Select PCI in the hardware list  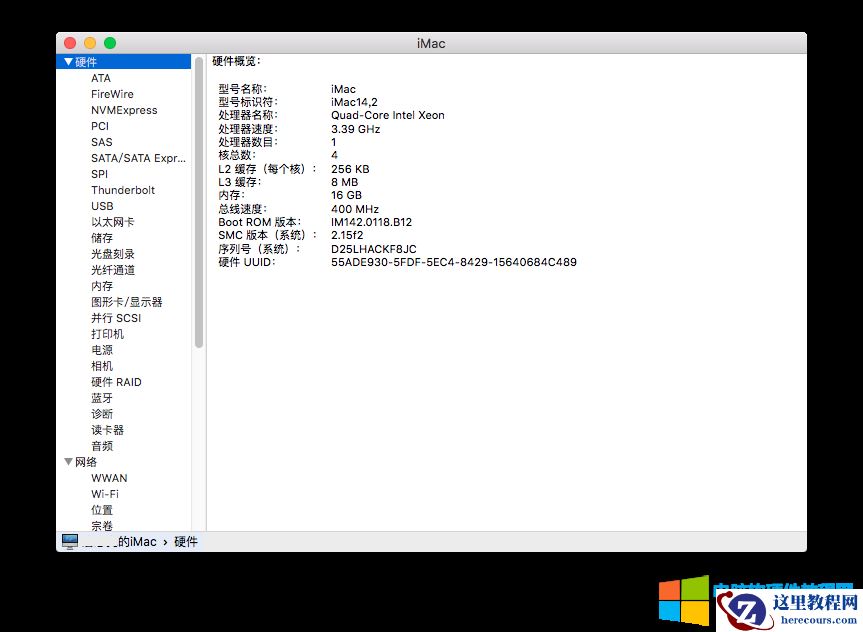coord(100,126)
